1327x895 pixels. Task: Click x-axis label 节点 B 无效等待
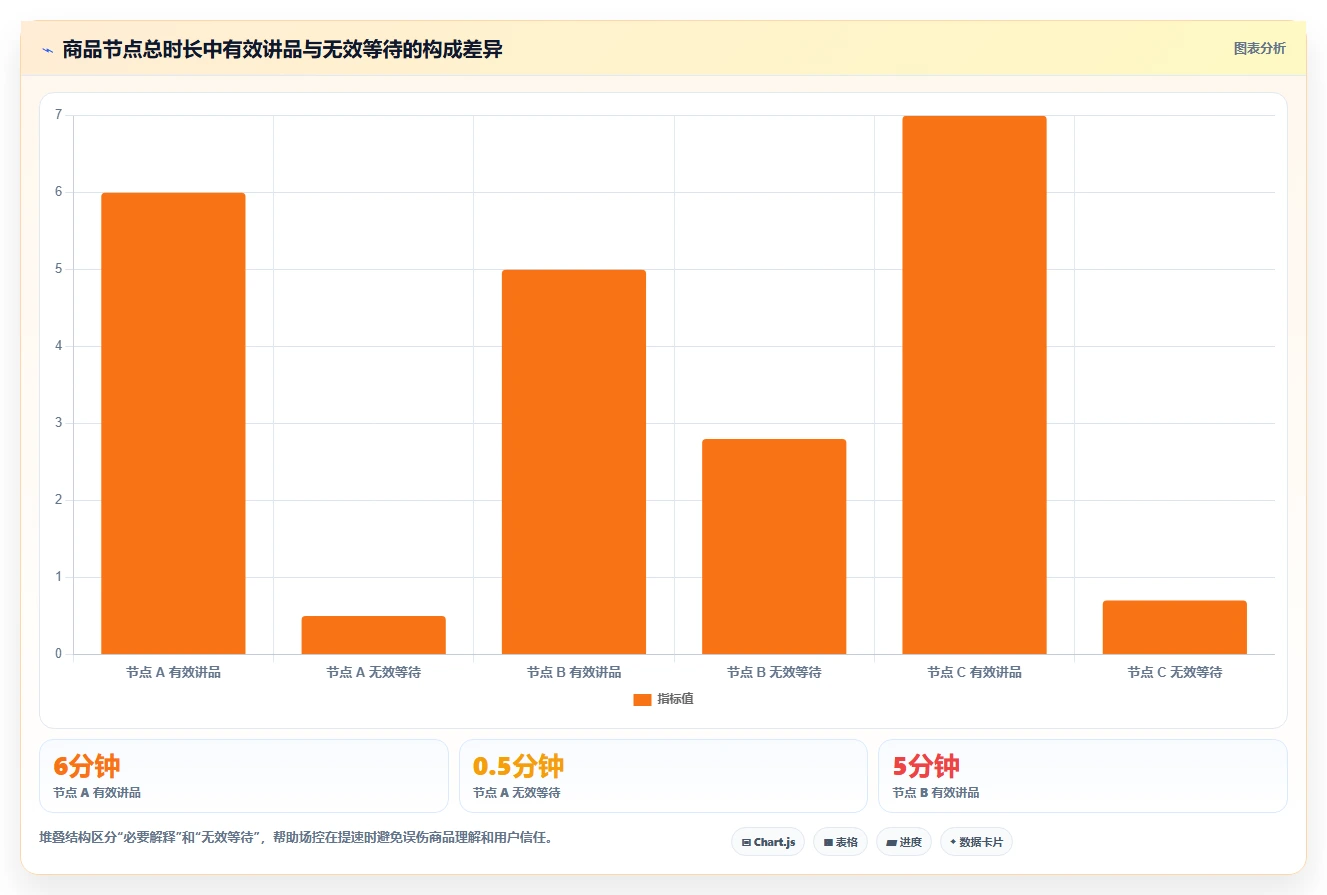[x=774, y=673]
